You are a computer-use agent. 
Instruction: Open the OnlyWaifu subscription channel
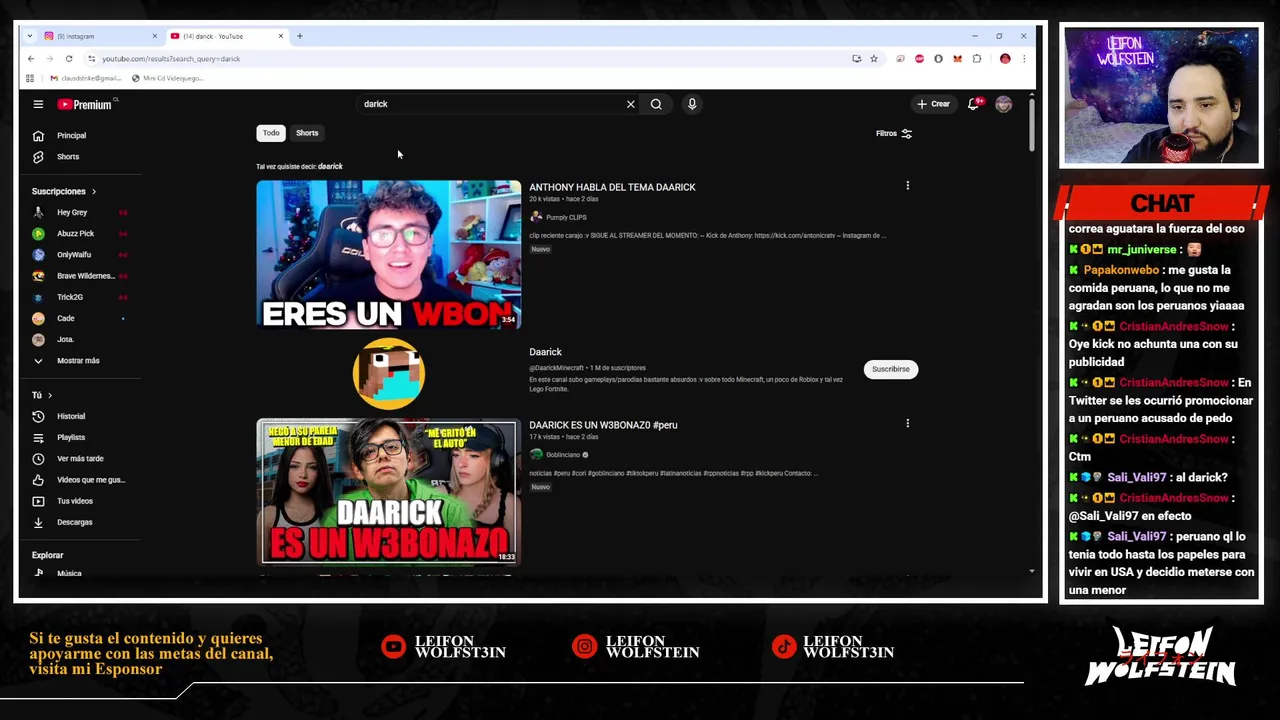pos(74,255)
